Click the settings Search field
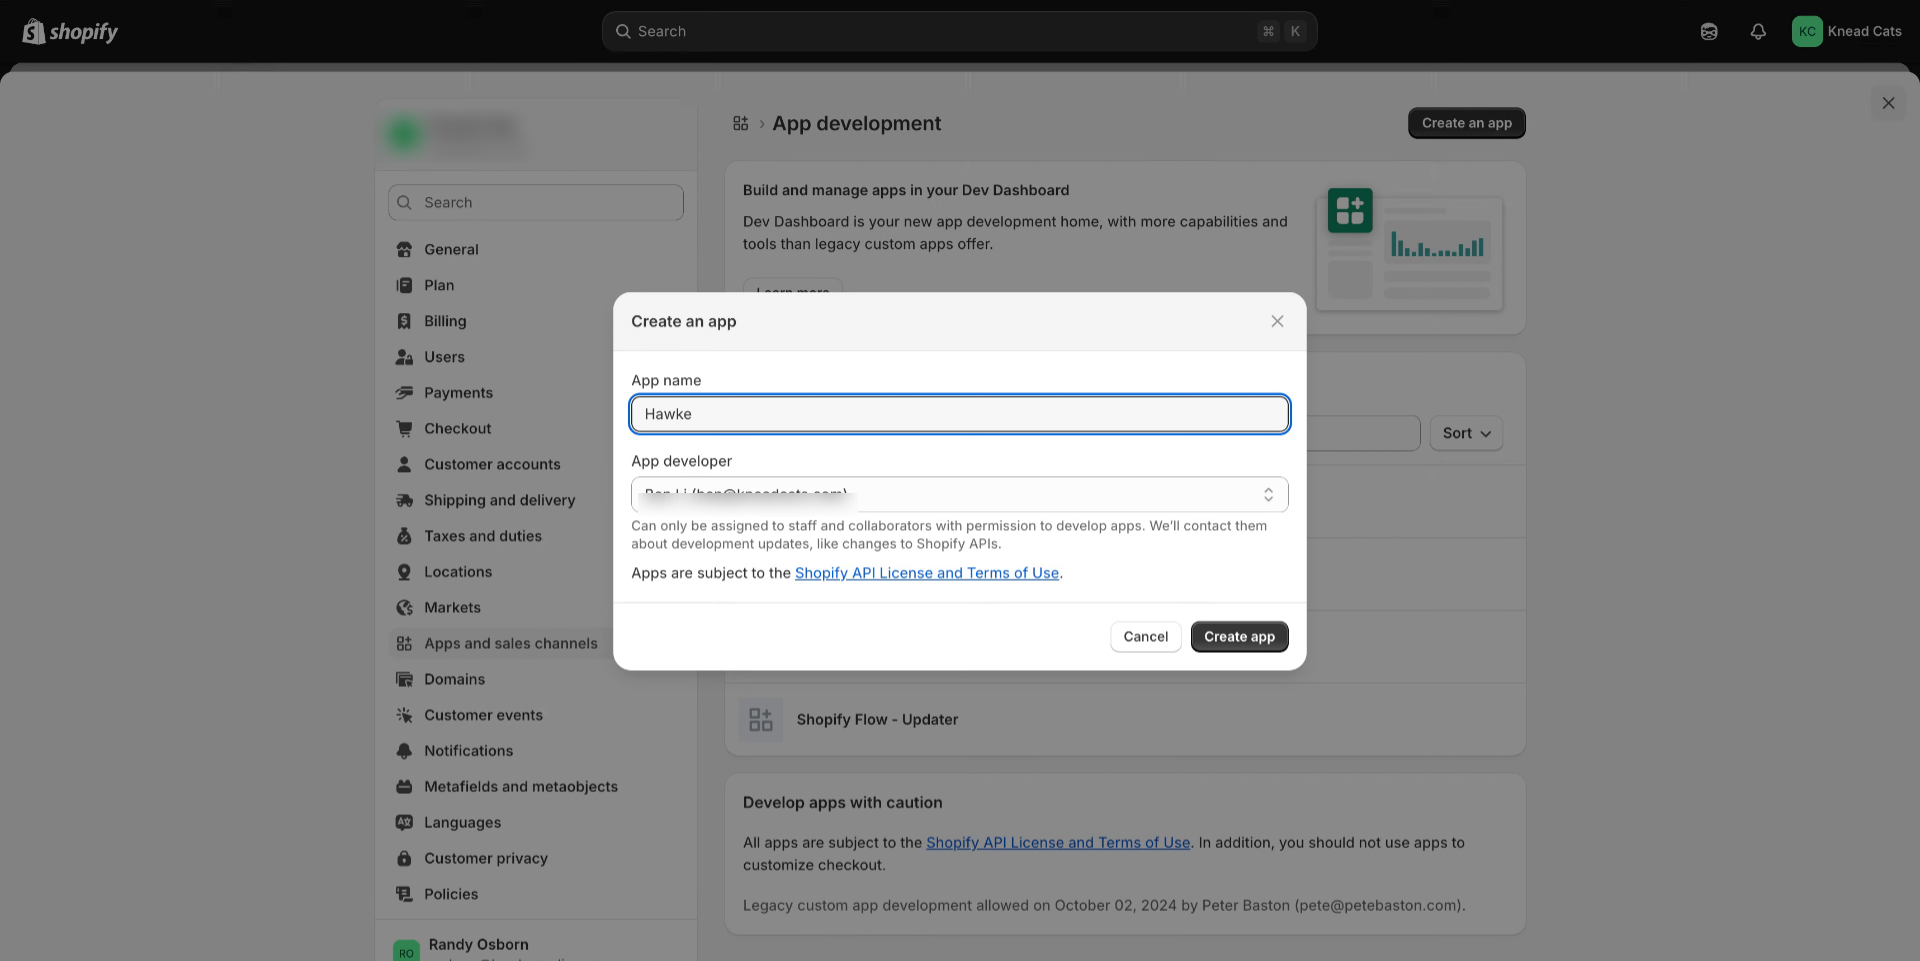1920x961 pixels. [x=536, y=203]
